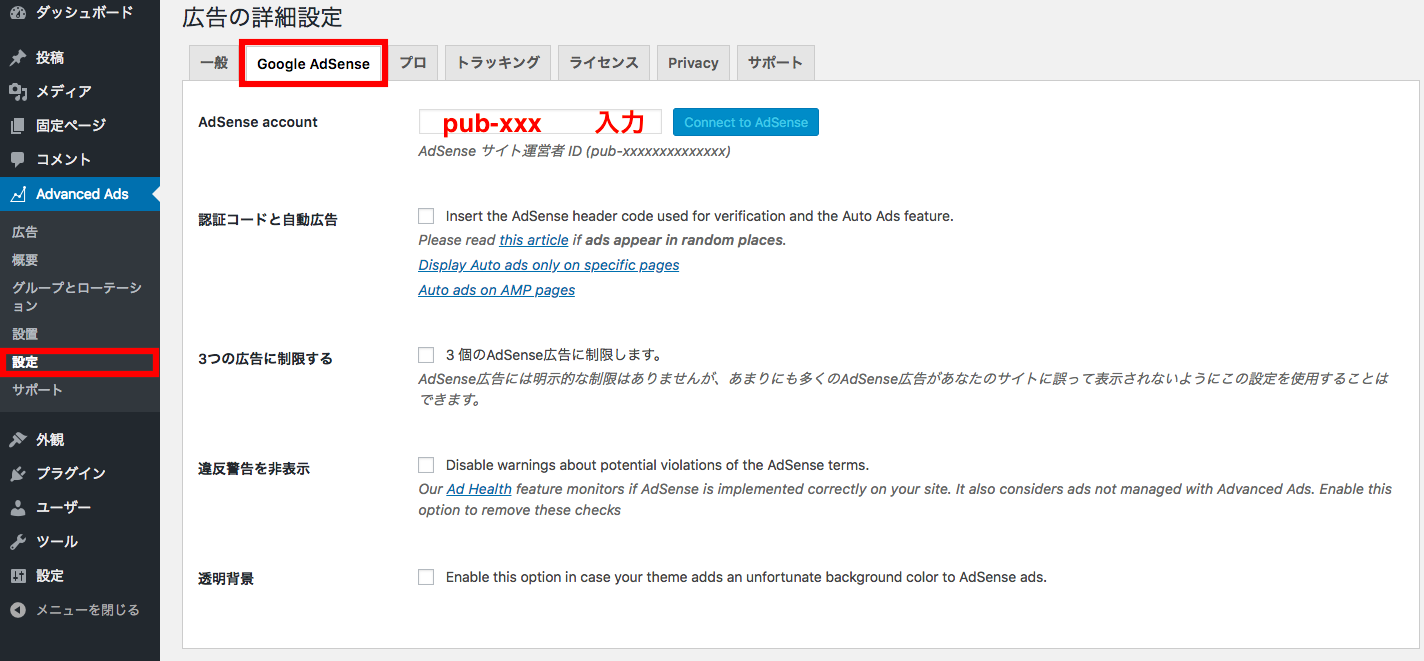Viewport: 1424px width, 661px height.
Task: Open the プロ tab
Action: click(x=413, y=62)
